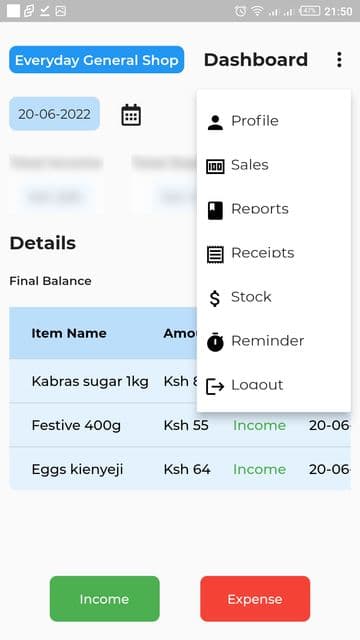The width and height of the screenshot is (360, 640).
Task: Click the Sales cash register icon
Action: click(215, 166)
